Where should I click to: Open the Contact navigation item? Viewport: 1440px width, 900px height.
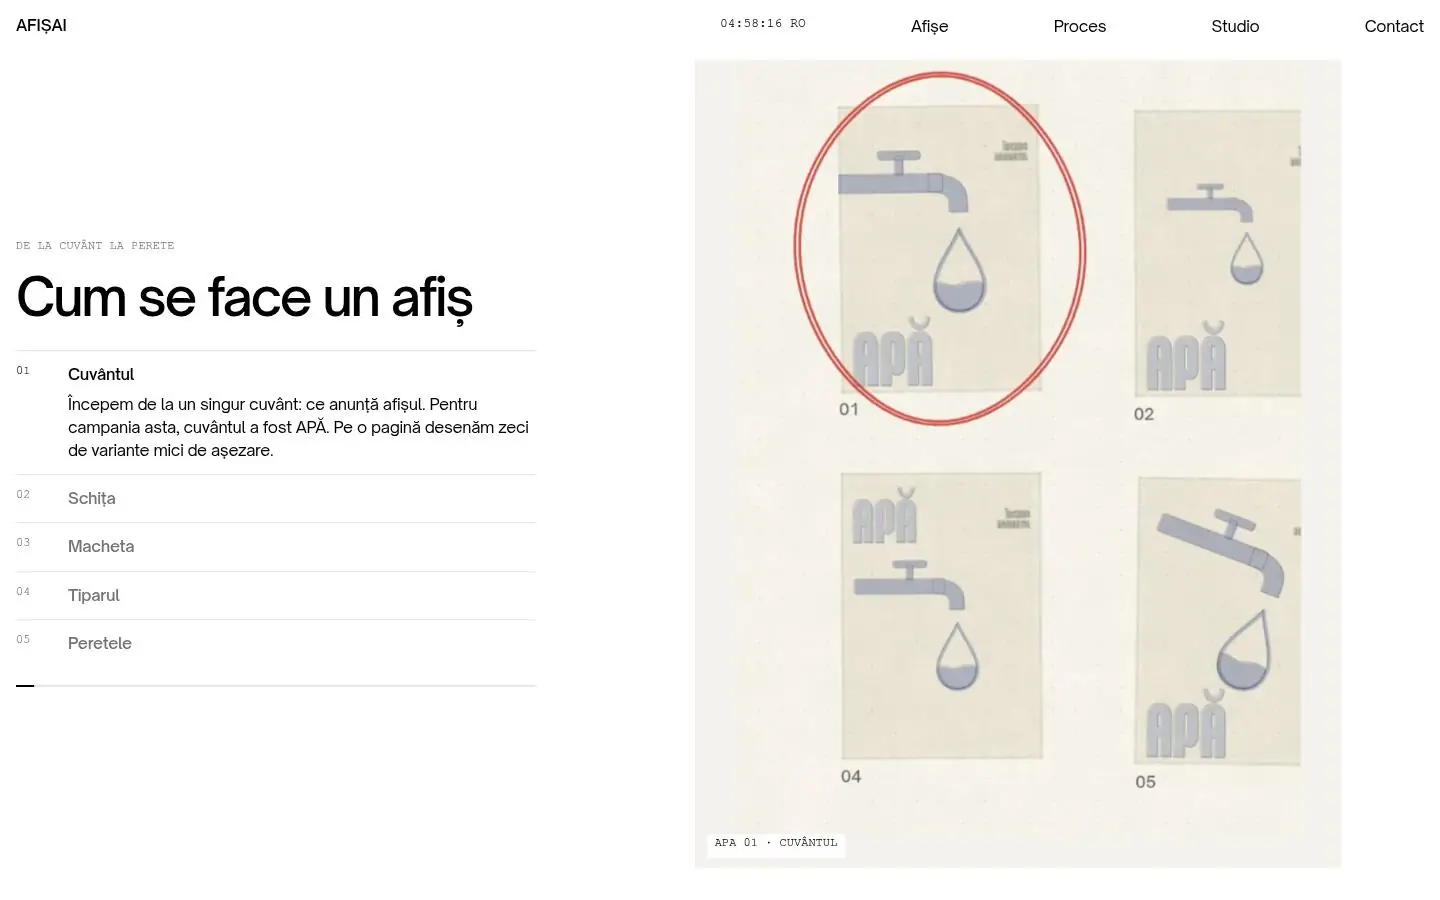(x=1393, y=26)
